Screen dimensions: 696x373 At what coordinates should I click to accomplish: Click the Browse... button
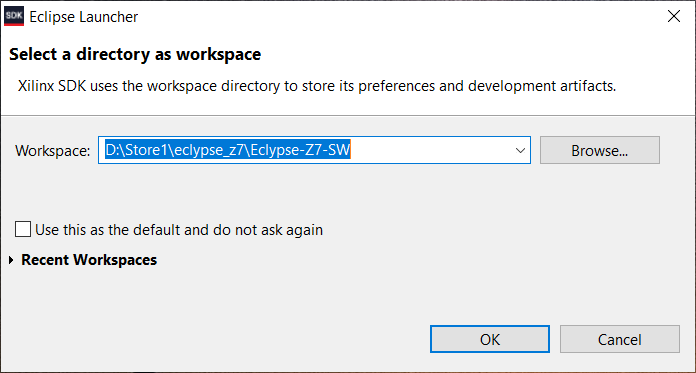point(600,151)
